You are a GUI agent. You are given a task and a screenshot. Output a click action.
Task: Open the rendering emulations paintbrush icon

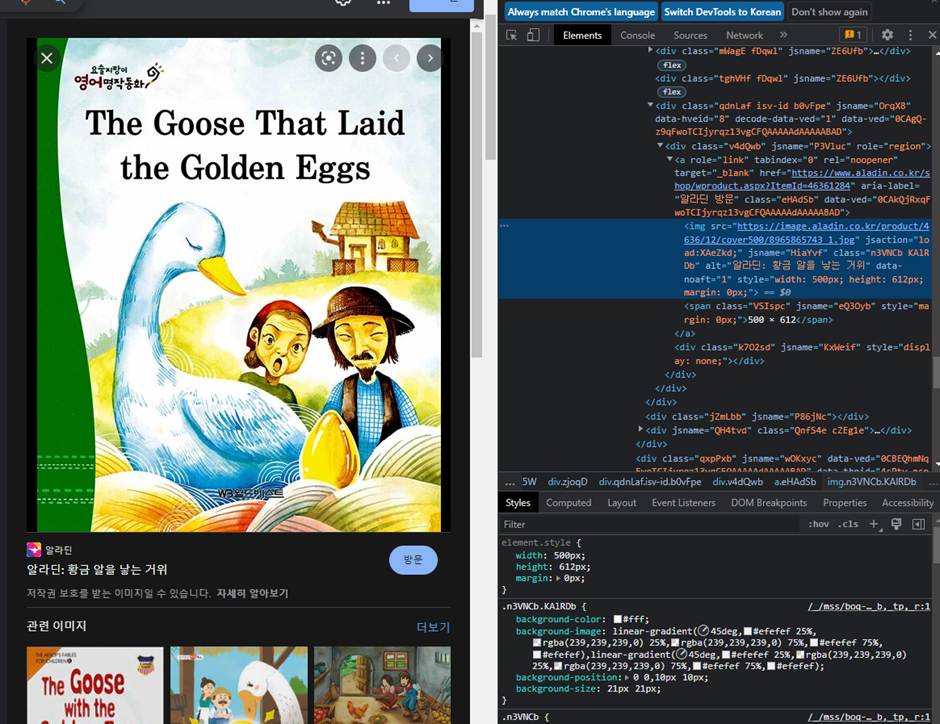tap(896, 524)
